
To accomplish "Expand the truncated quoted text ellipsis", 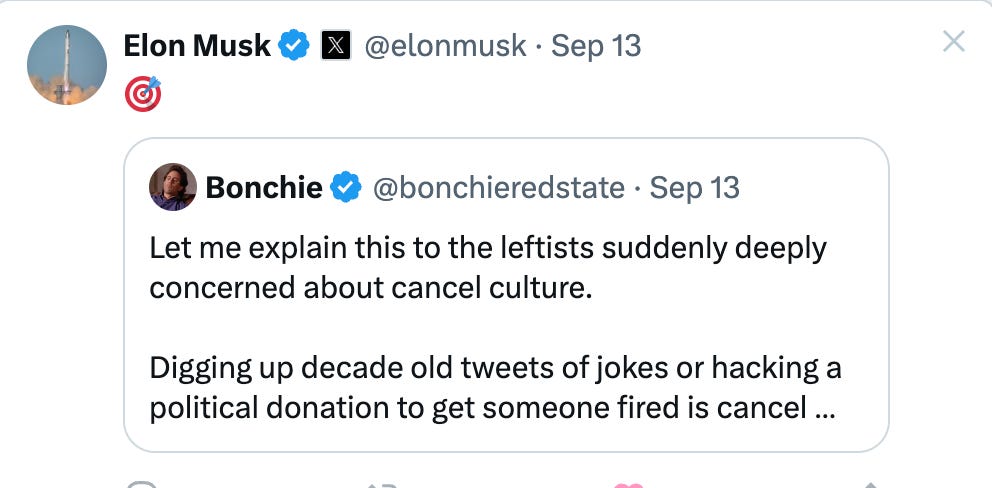I will (x=825, y=408).
